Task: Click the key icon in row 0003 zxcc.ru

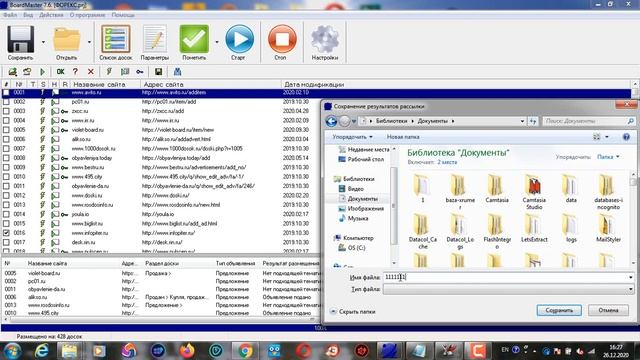Action: tap(64, 111)
